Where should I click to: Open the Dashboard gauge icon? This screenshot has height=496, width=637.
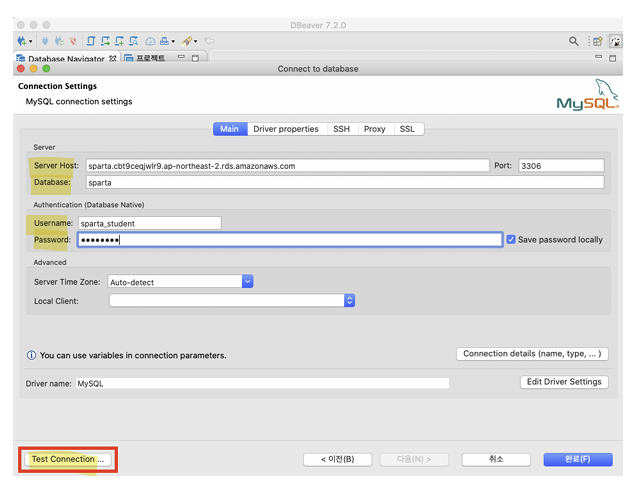pos(150,41)
